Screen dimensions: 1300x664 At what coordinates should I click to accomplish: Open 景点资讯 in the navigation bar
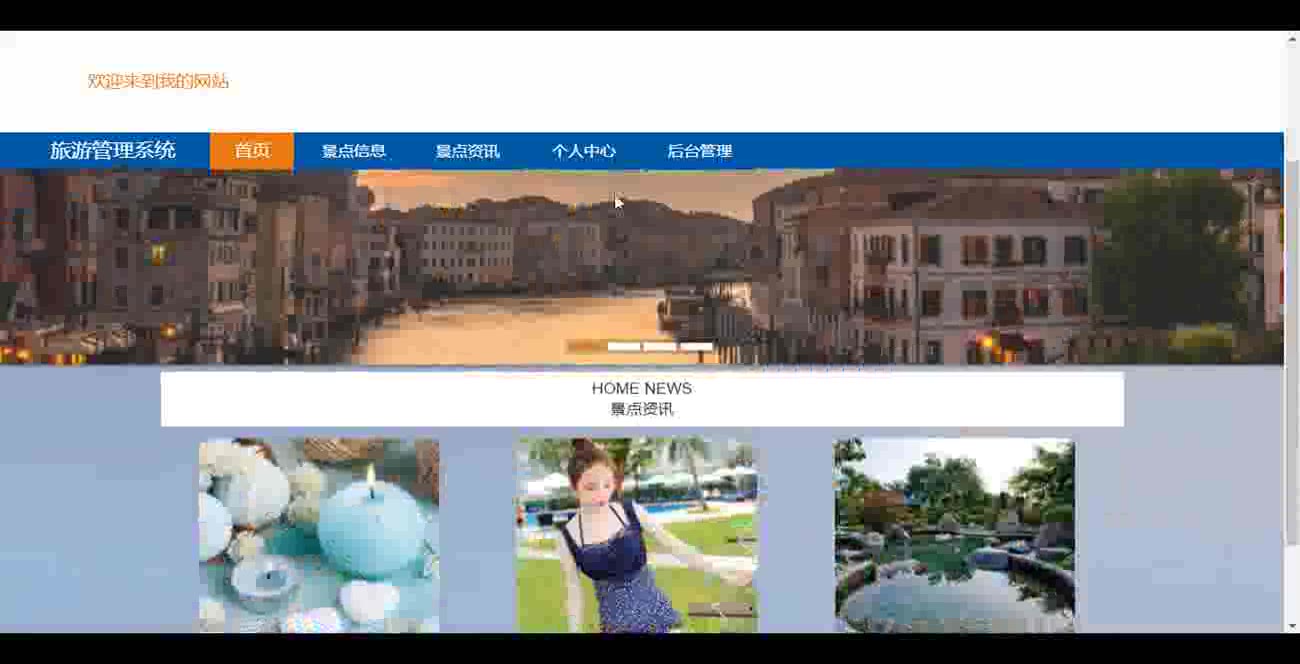[468, 151]
